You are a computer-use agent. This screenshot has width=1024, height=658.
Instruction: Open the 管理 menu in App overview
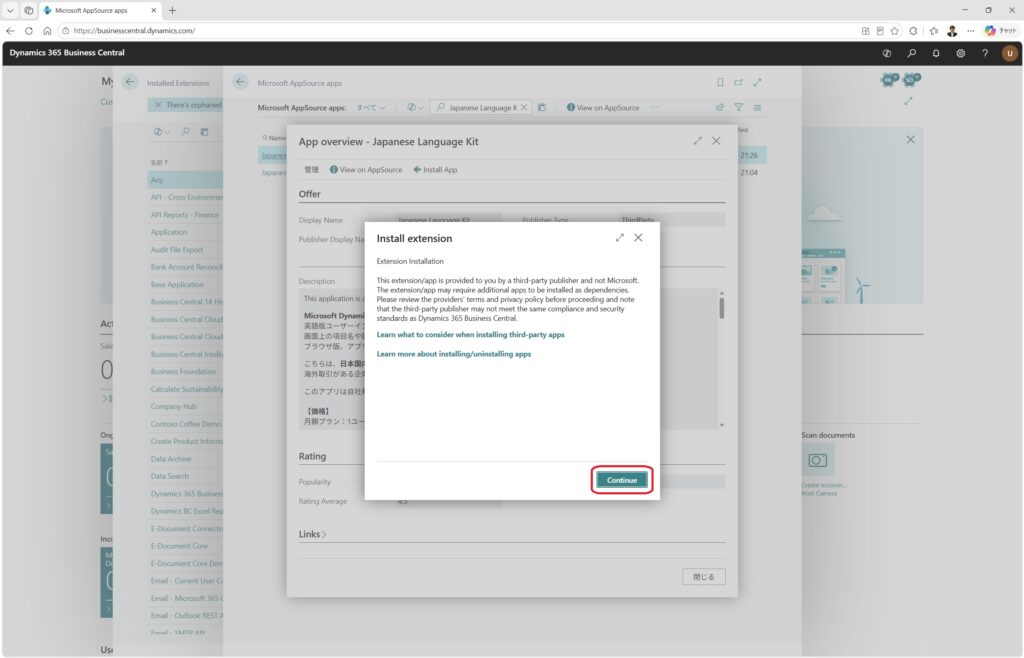(312, 170)
